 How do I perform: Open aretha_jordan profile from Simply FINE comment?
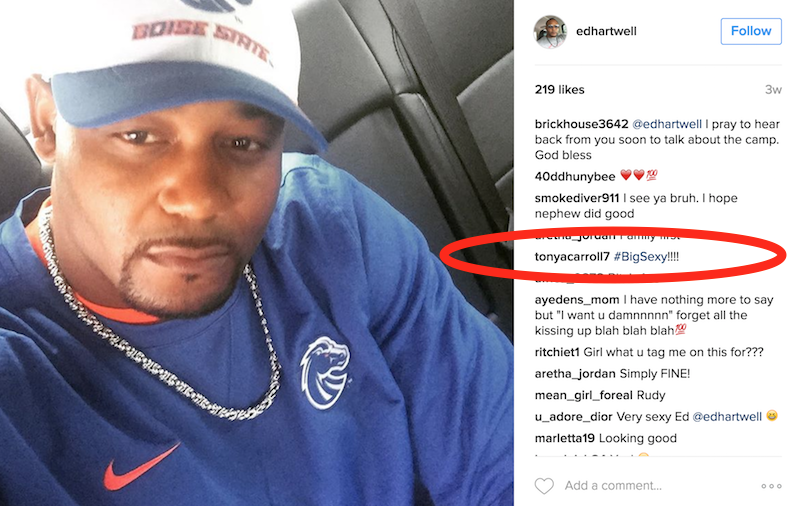[x=575, y=374]
